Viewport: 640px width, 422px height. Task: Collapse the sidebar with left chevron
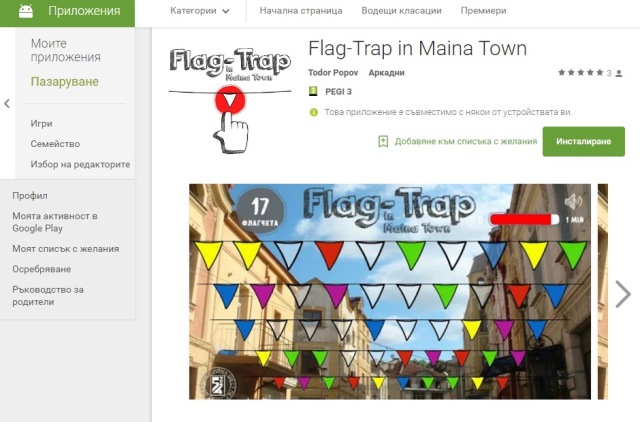(7, 104)
